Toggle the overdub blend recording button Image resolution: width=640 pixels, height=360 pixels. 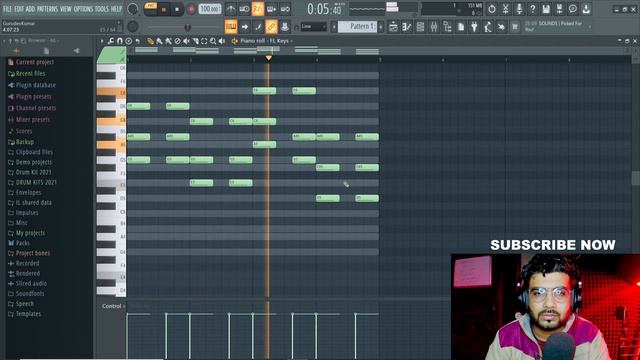271,9
